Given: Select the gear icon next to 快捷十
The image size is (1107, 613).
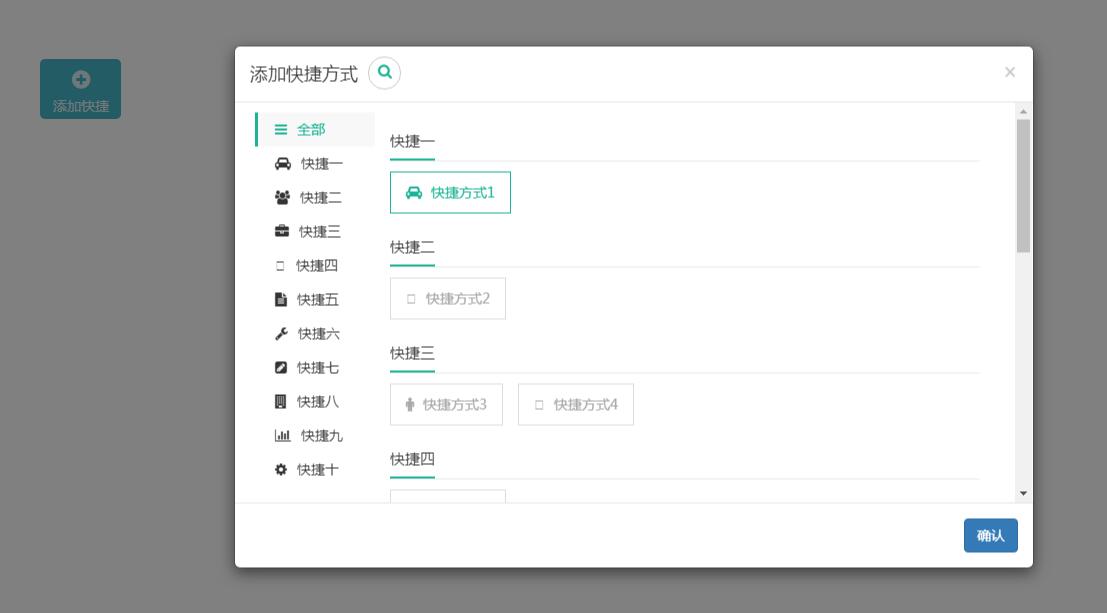Looking at the screenshot, I should click(x=281, y=469).
